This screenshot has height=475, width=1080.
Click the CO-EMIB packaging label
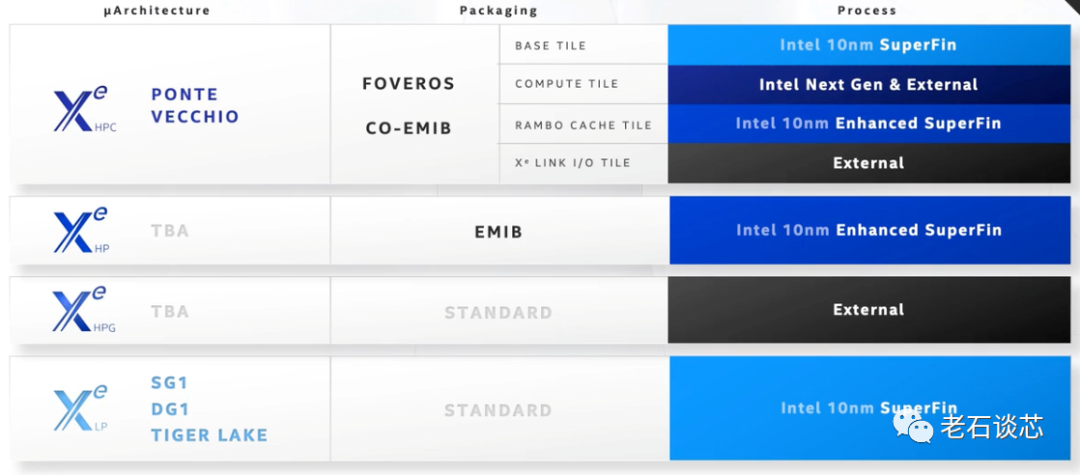pos(408,128)
